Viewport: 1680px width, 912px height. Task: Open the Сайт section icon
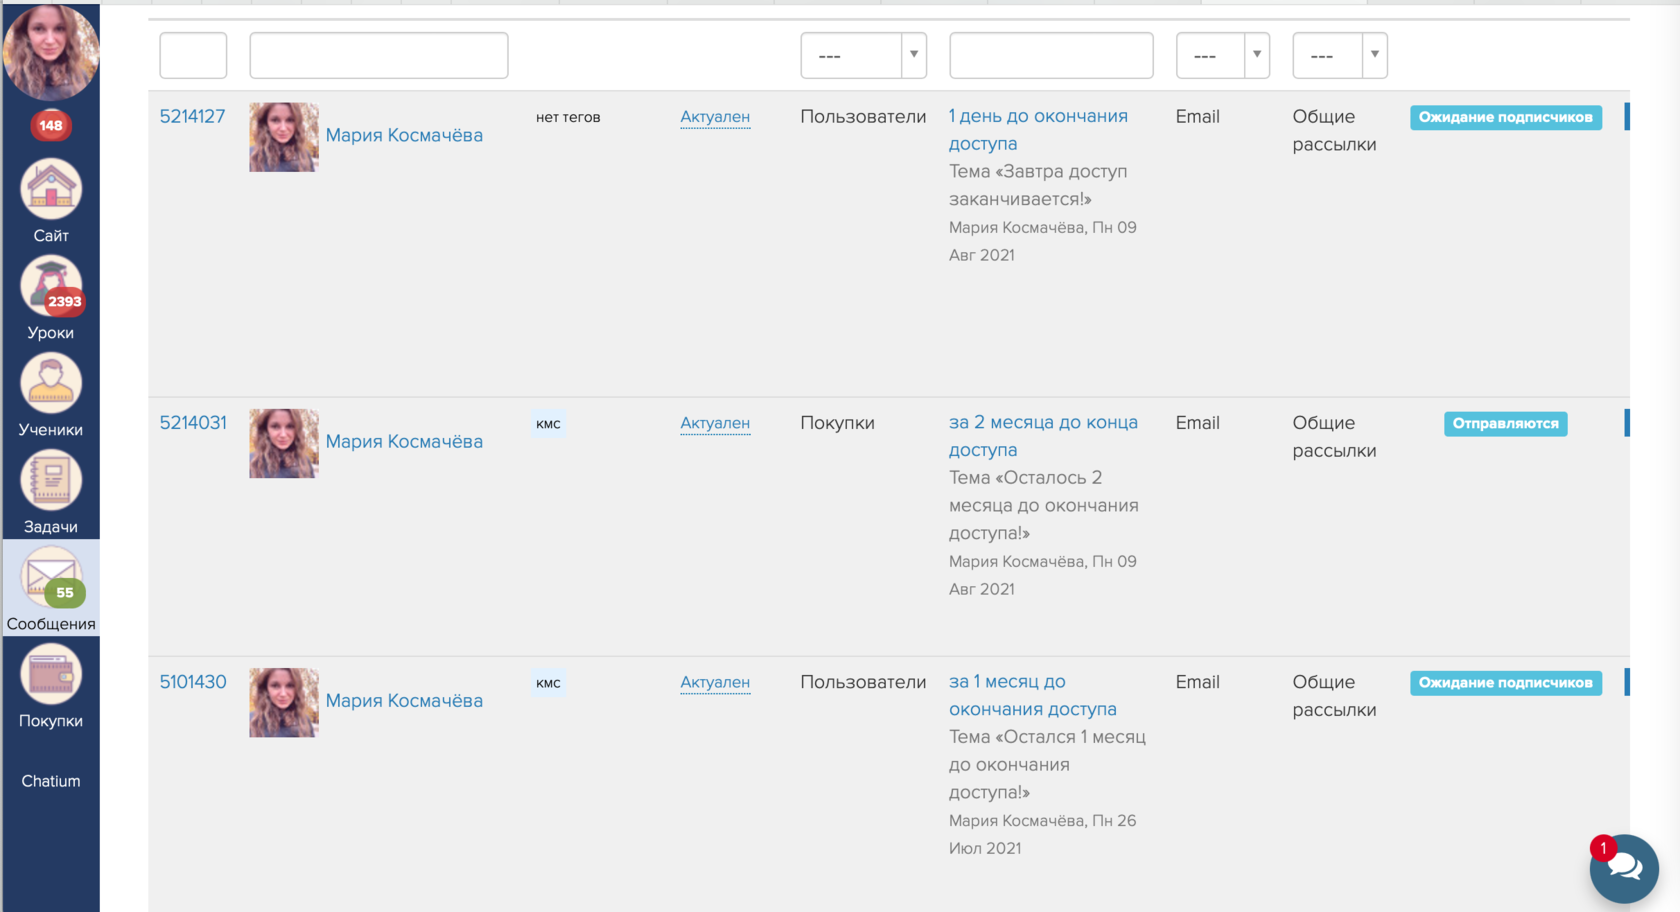pyautogui.click(x=51, y=190)
